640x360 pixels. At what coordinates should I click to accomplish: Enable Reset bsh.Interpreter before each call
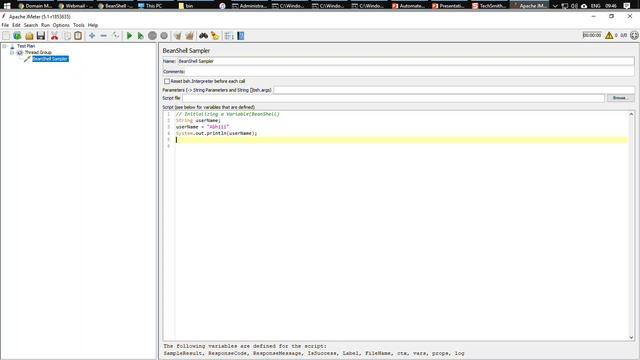pyautogui.click(x=167, y=81)
